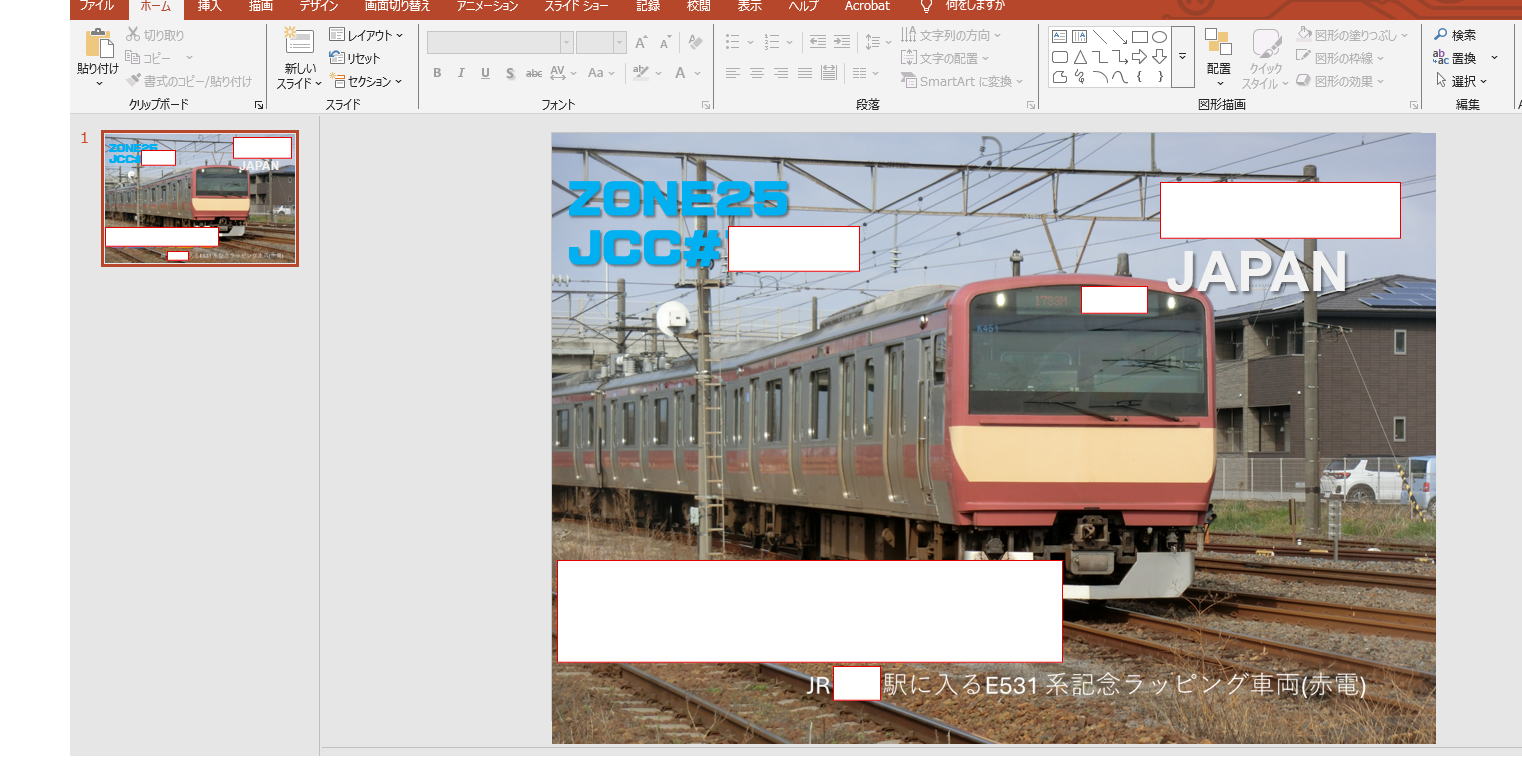Open the 選択 (Select) dropdown

click(1461, 81)
